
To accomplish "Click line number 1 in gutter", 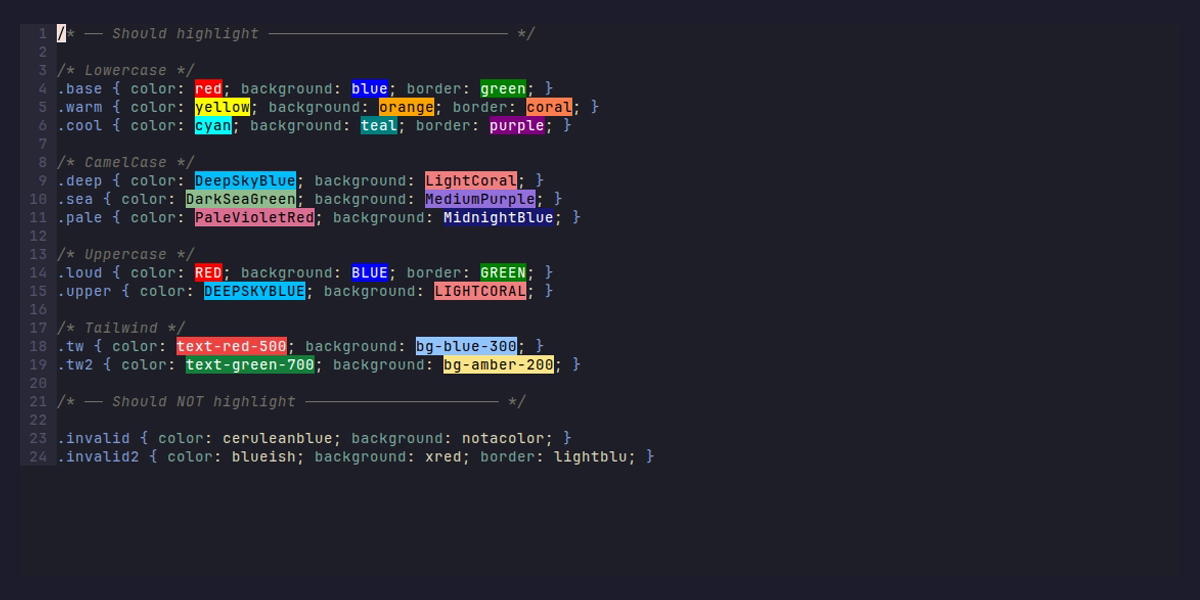I will tap(43, 34).
